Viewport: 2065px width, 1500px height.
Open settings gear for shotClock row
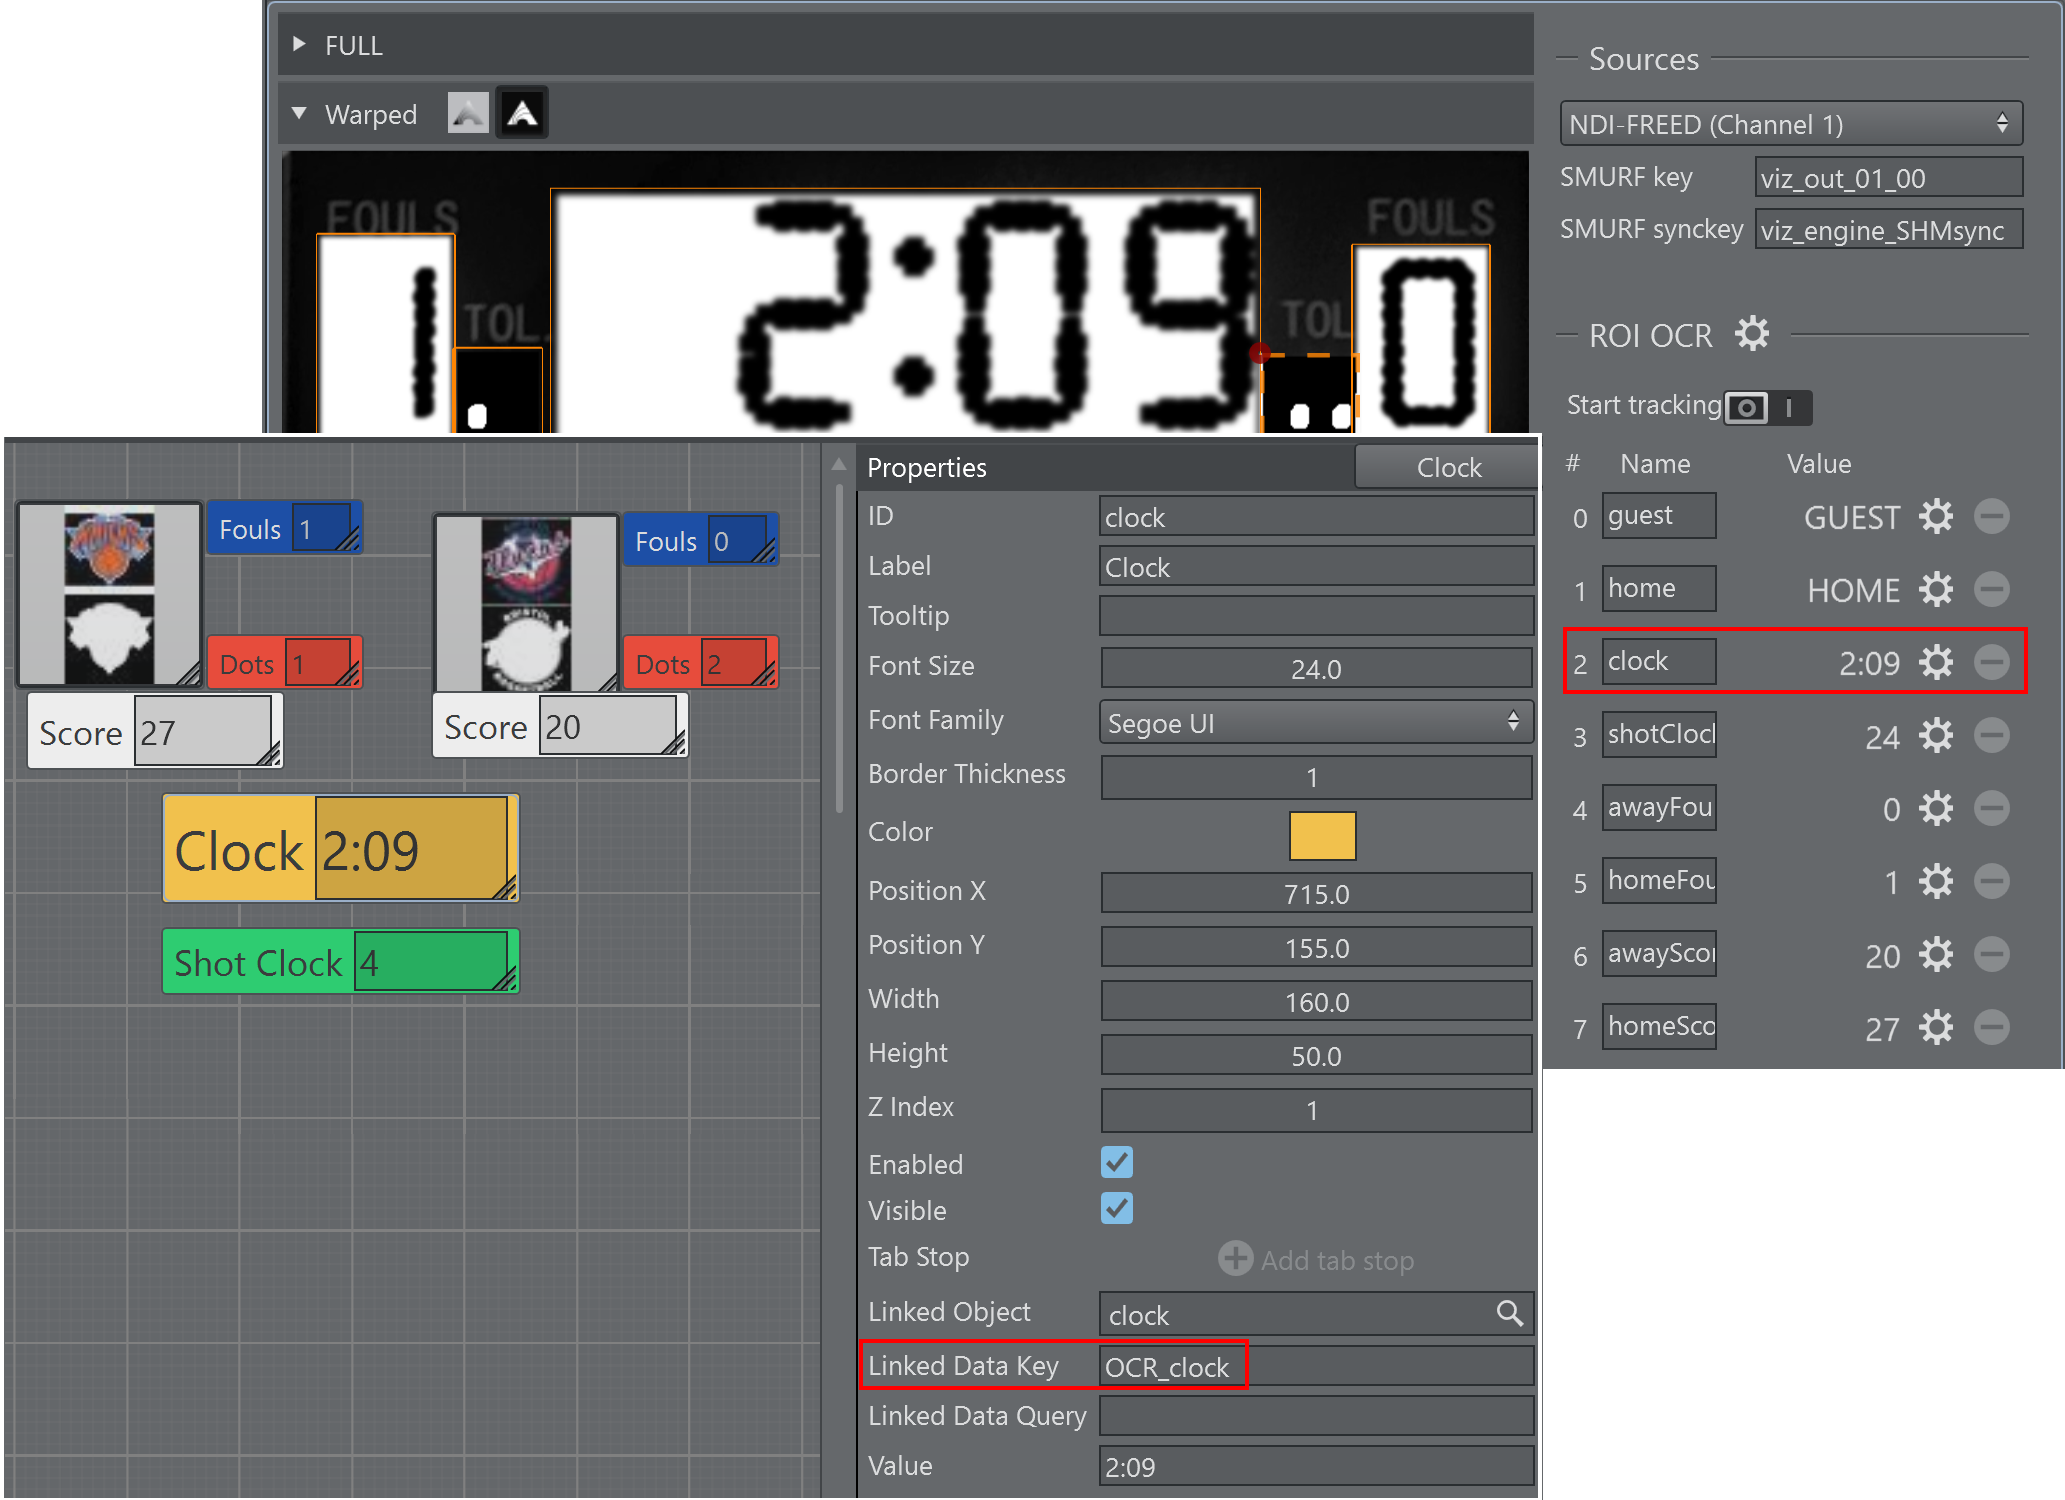[1936, 735]
